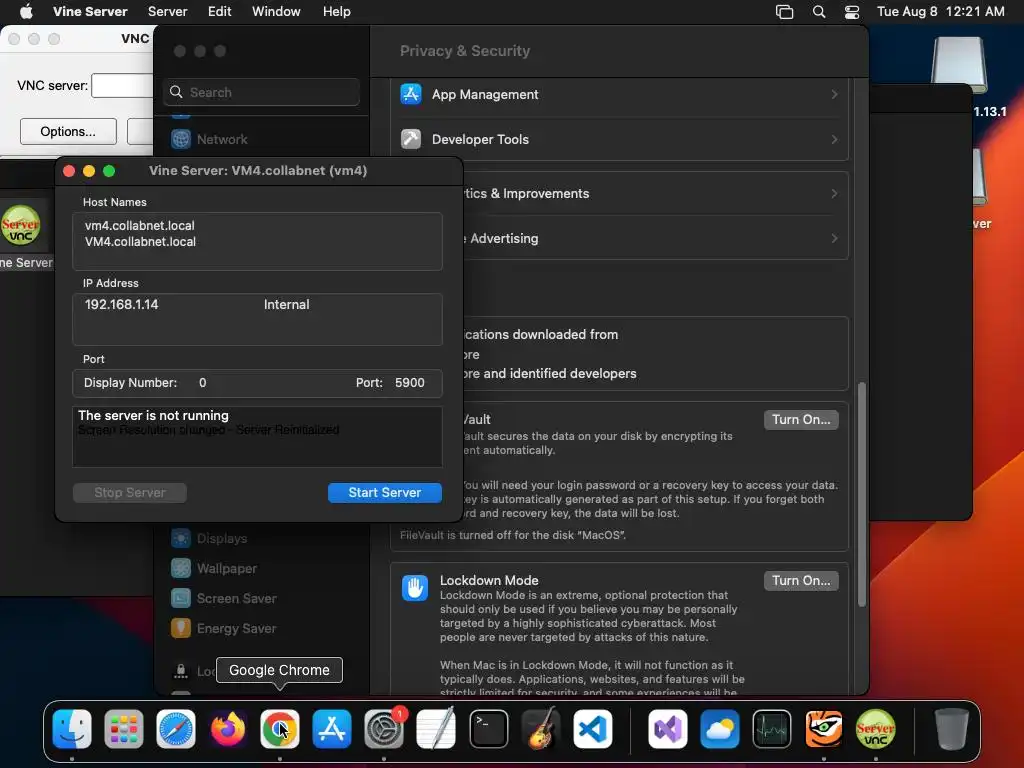Open the Trash in the Dock

pyautogui.click(x=952, y=729)
